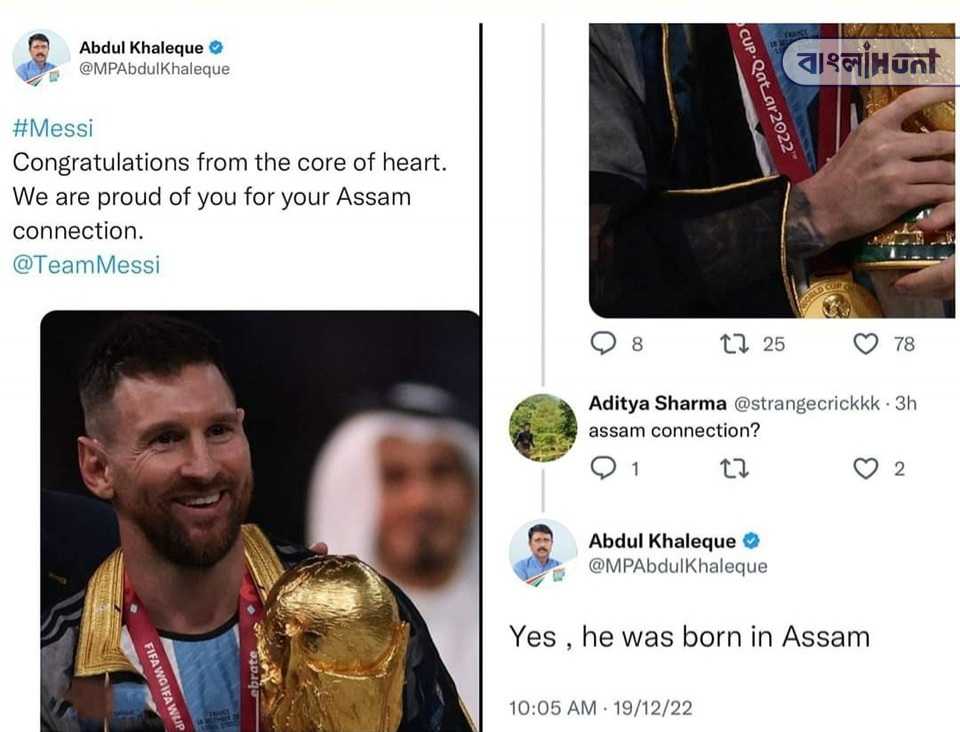Retweet the post with 25 retweets

734,344
